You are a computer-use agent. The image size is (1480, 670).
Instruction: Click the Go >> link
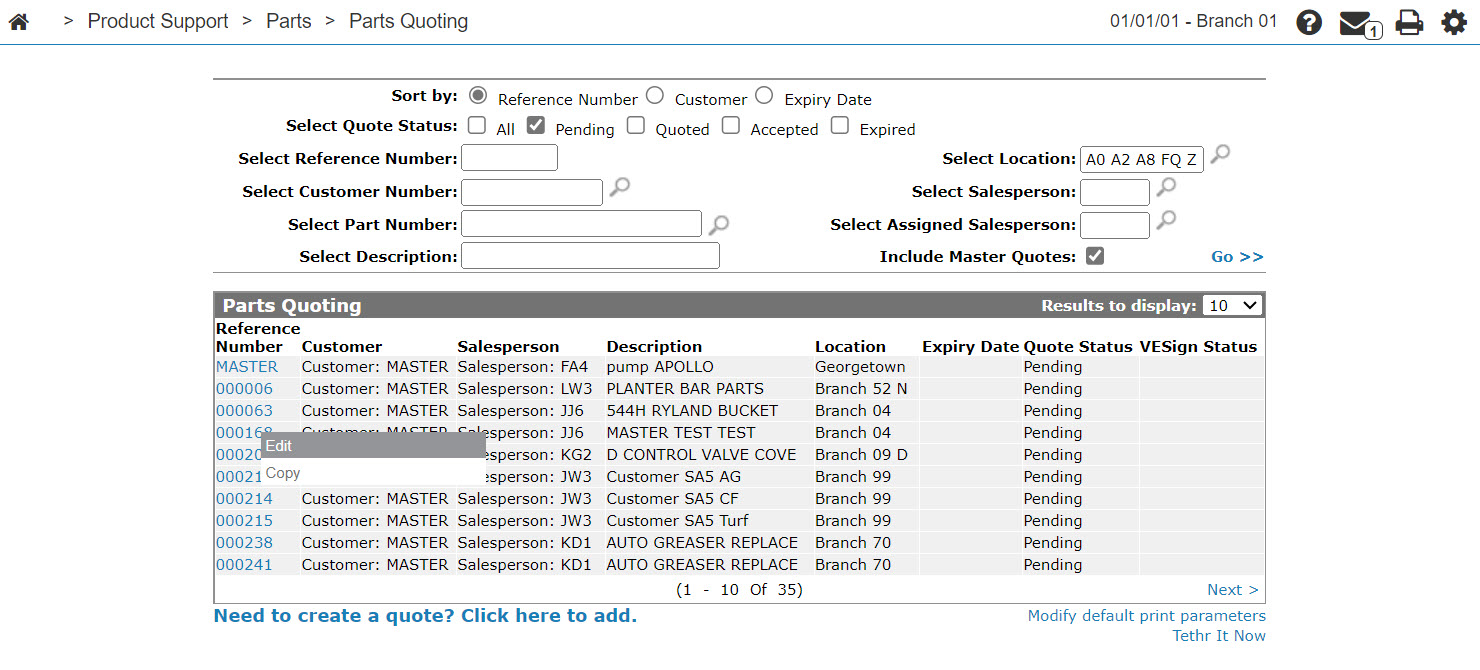[x=1237, y=257]
